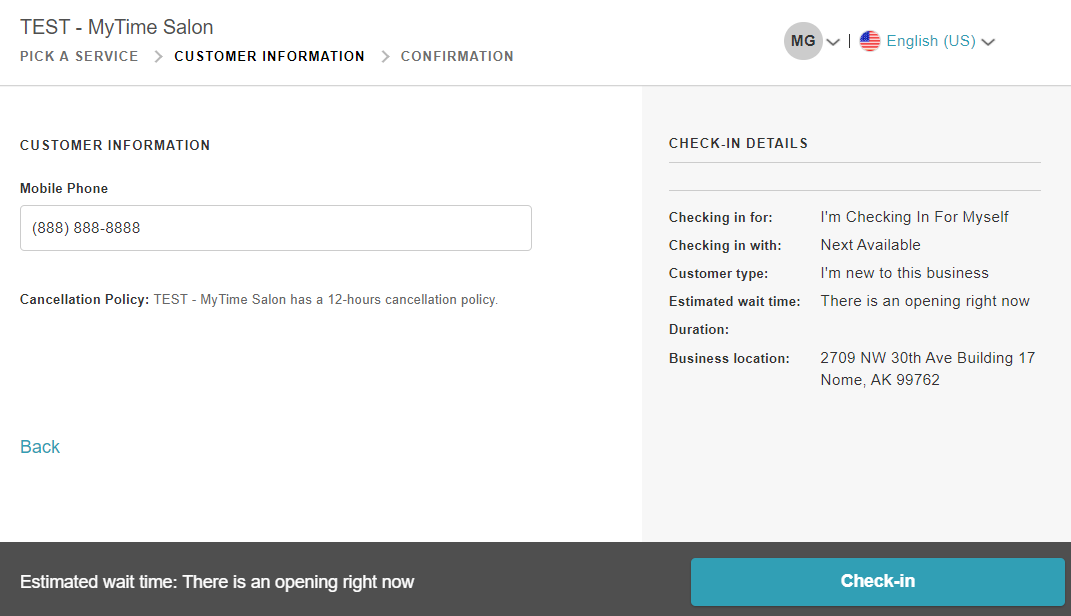Image resolution: width=1071 pixels, height=616 pixels.
Task: Click the arrow after Pick a Service
Action: tap(158, 57)
